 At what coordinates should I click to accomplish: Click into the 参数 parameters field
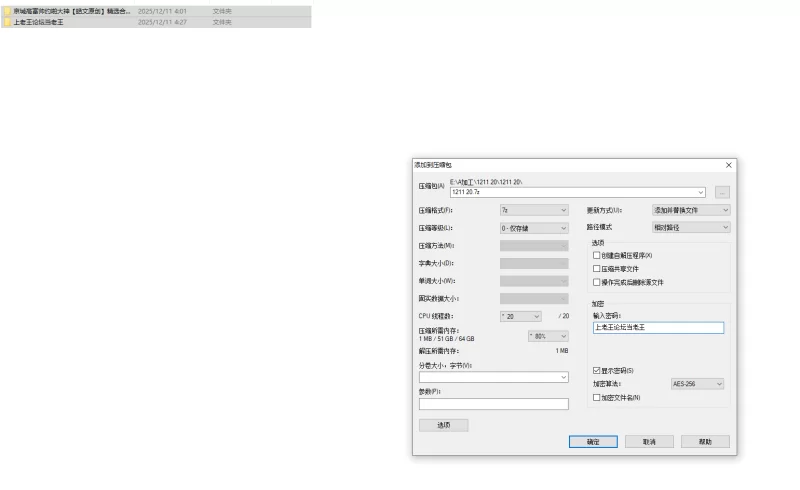[x=493, y=404]
